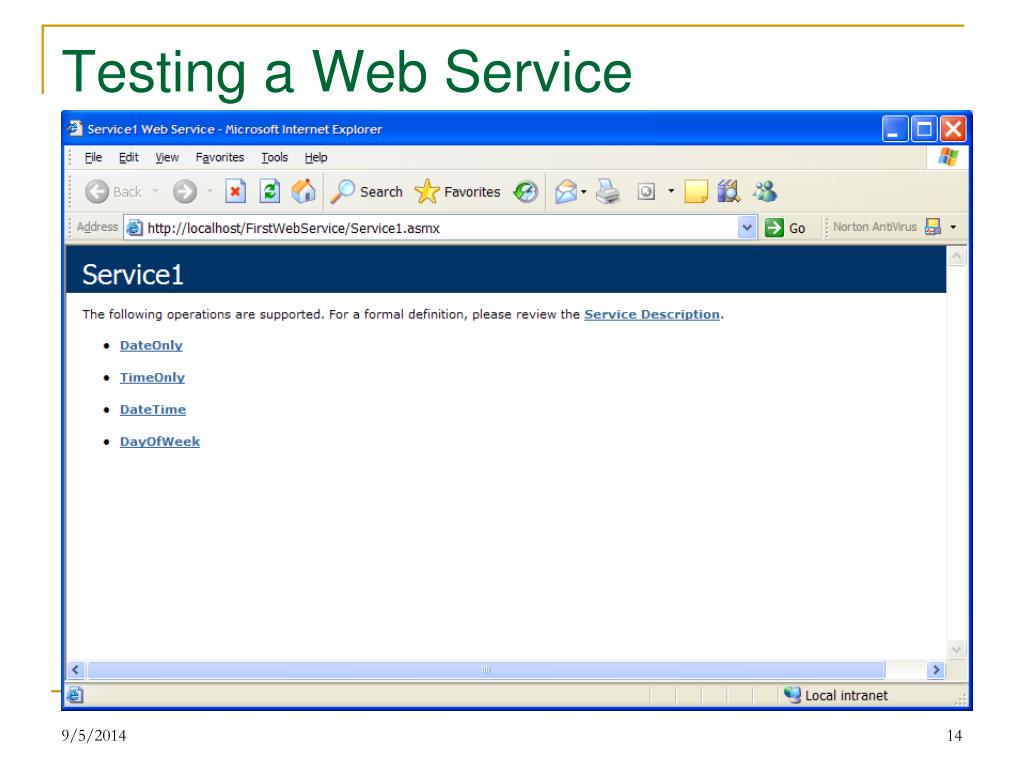Open the Norton AntiVirus dropdown arrow

(x=953, y=227)
